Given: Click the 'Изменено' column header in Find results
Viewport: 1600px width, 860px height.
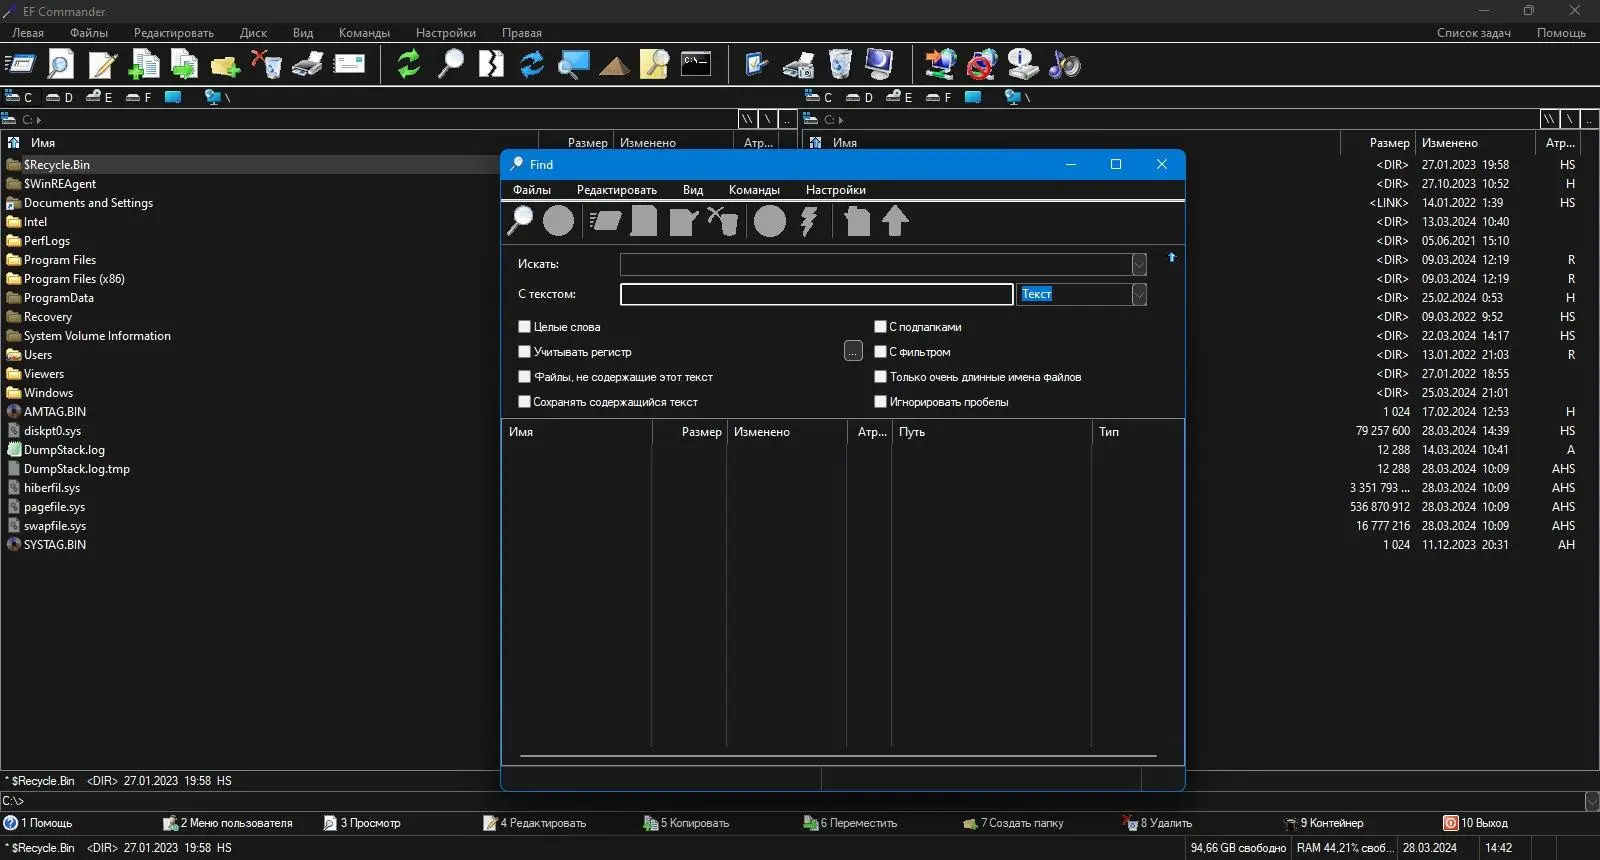Looking at the screenshot, I should point(787,432).
